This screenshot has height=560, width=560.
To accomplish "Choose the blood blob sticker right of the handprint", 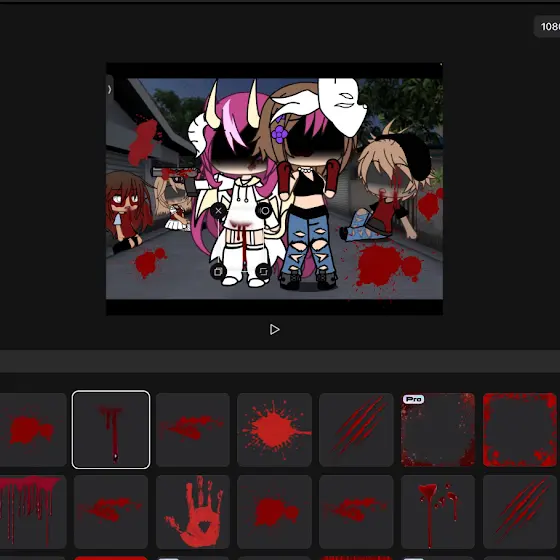I will tap(274, 512).
